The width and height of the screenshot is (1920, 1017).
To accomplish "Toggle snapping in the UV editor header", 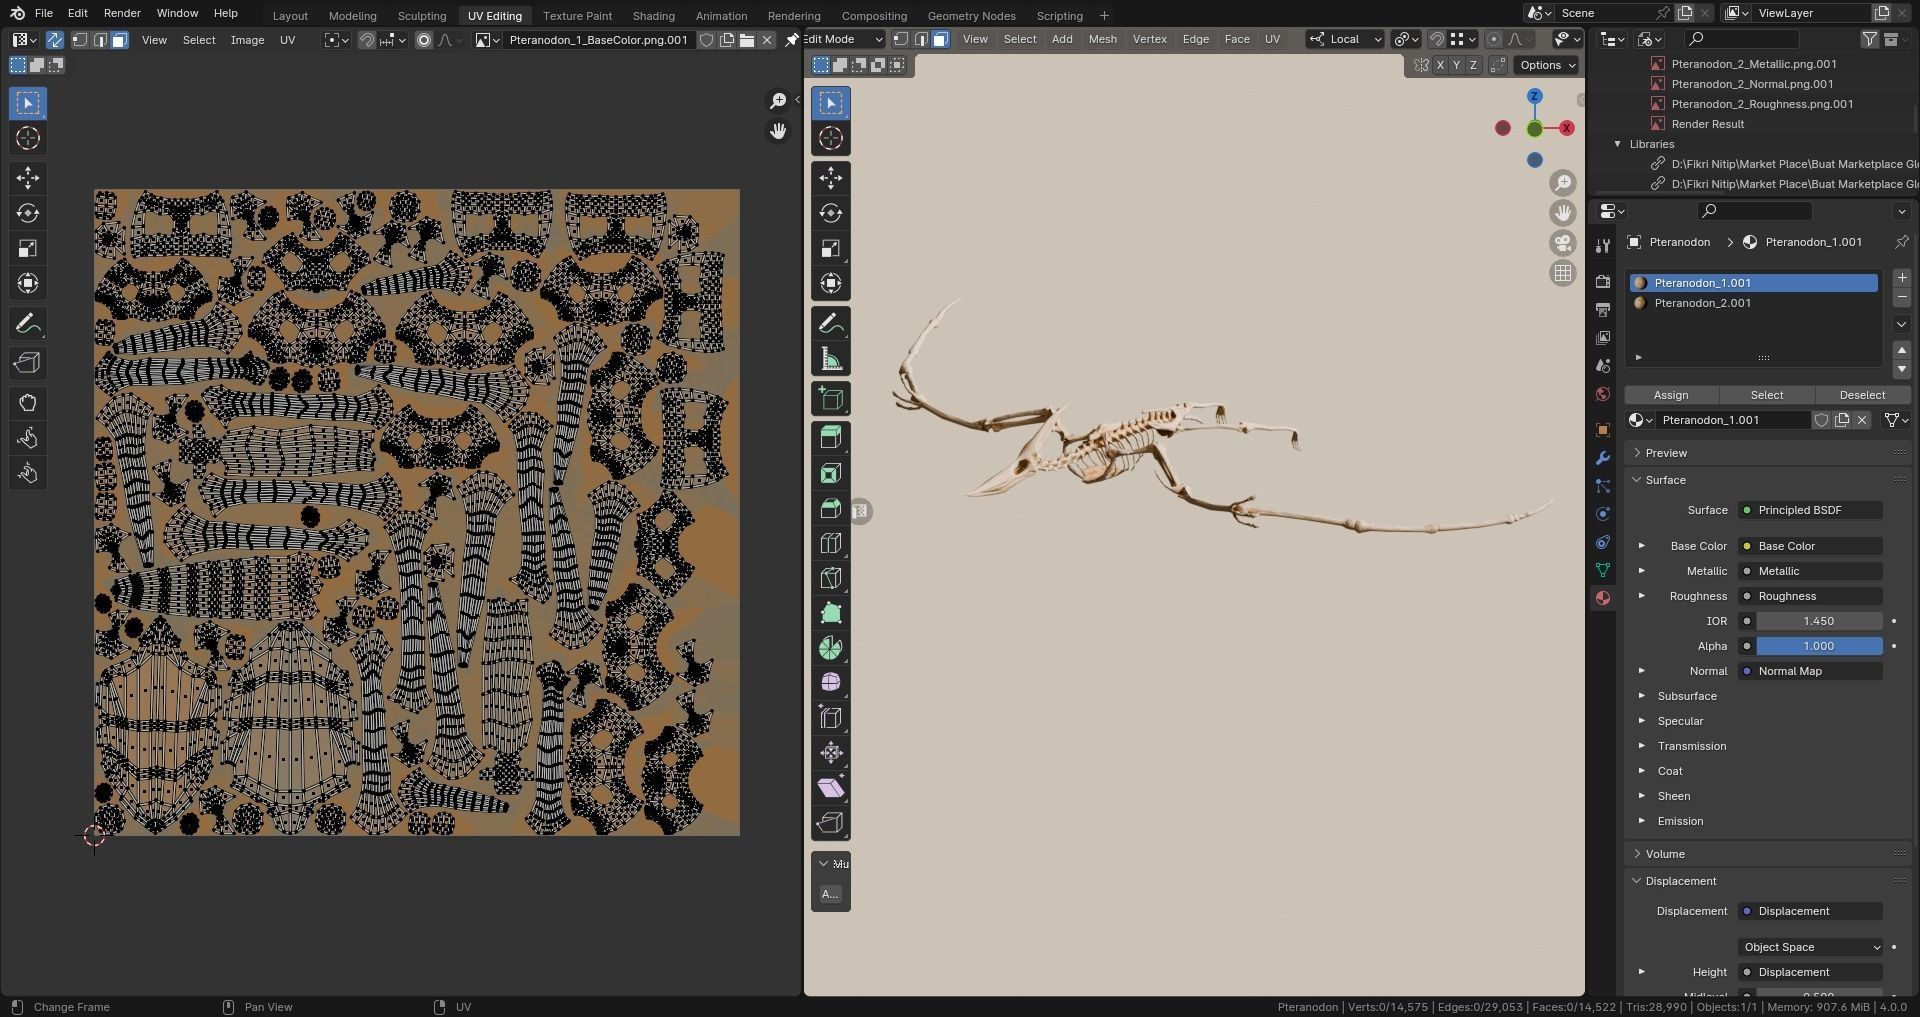I will coord(367,40).
